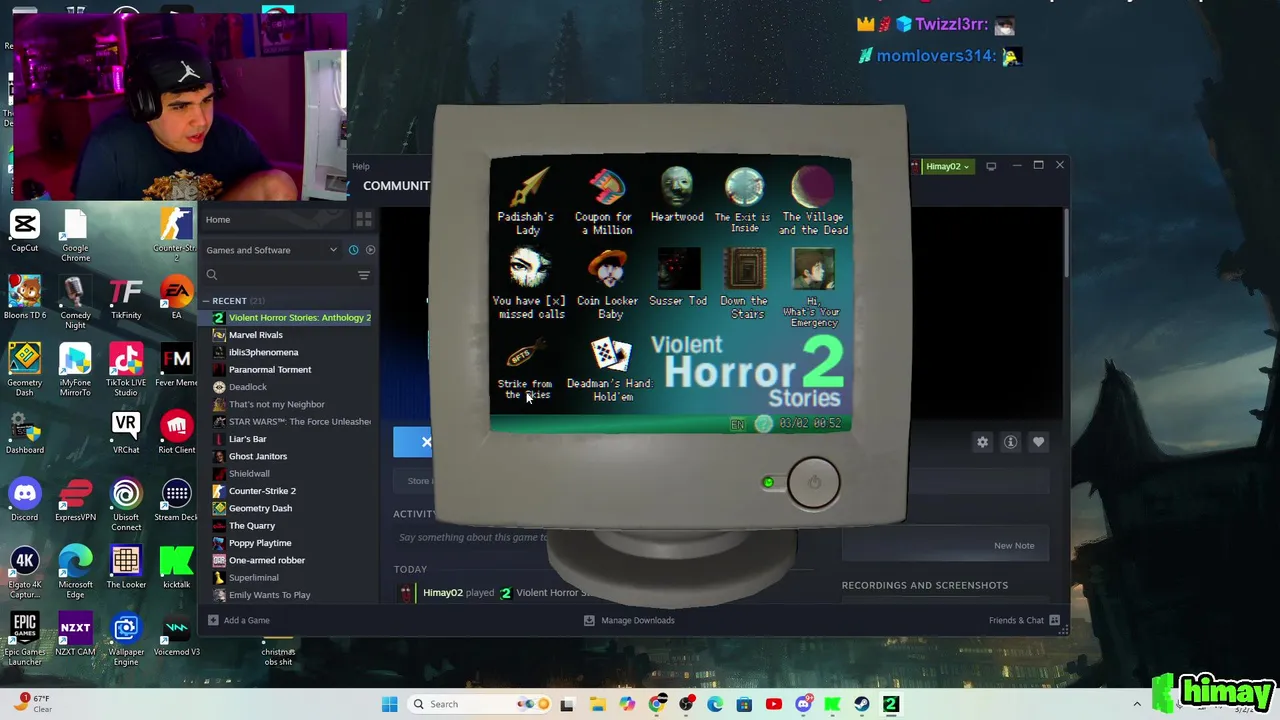Open the Coin Locker Baby story
This screenshot has height=720, width=1280.
(x=607, y=285)
